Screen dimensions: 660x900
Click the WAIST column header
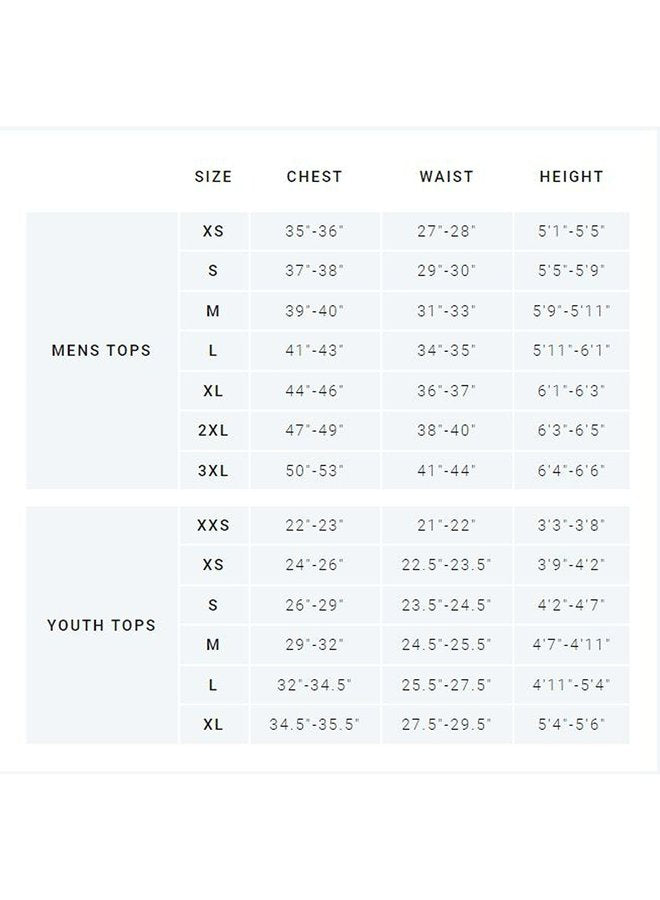click(446, 177)
